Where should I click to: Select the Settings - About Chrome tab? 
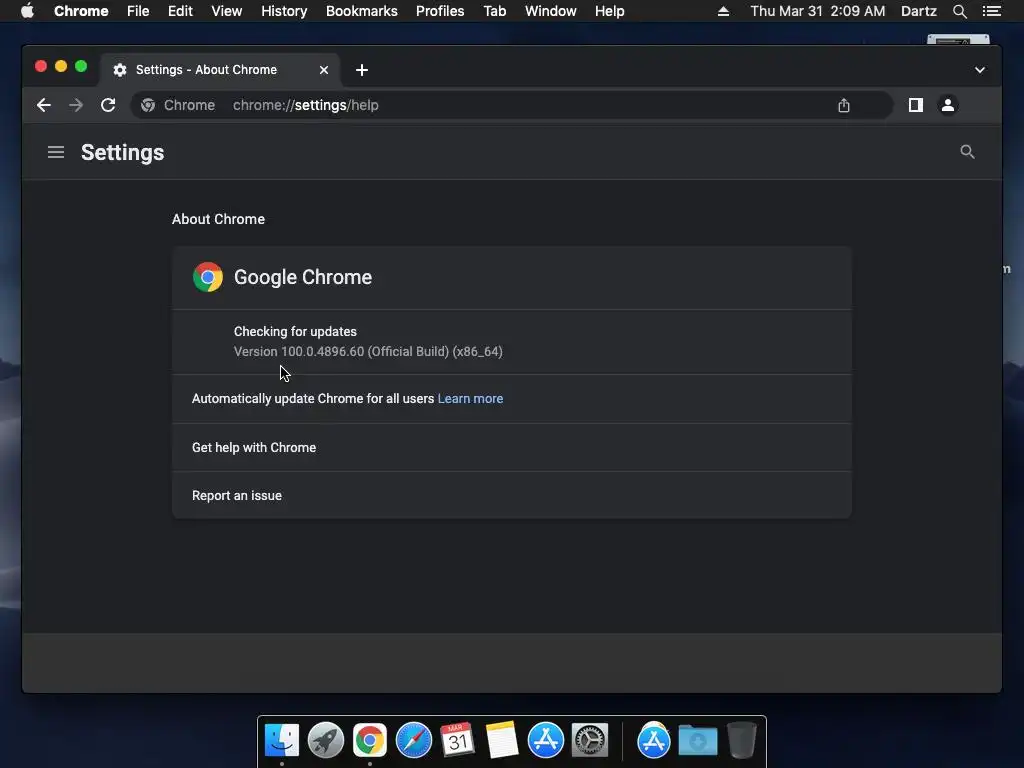tap(219, 70)
